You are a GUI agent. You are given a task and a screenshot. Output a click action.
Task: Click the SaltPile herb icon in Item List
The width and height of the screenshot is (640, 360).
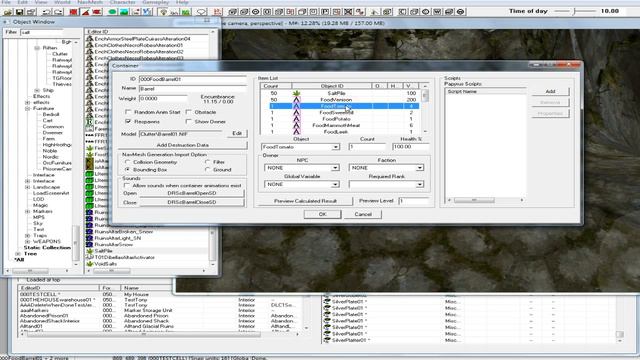pos(296,93)
